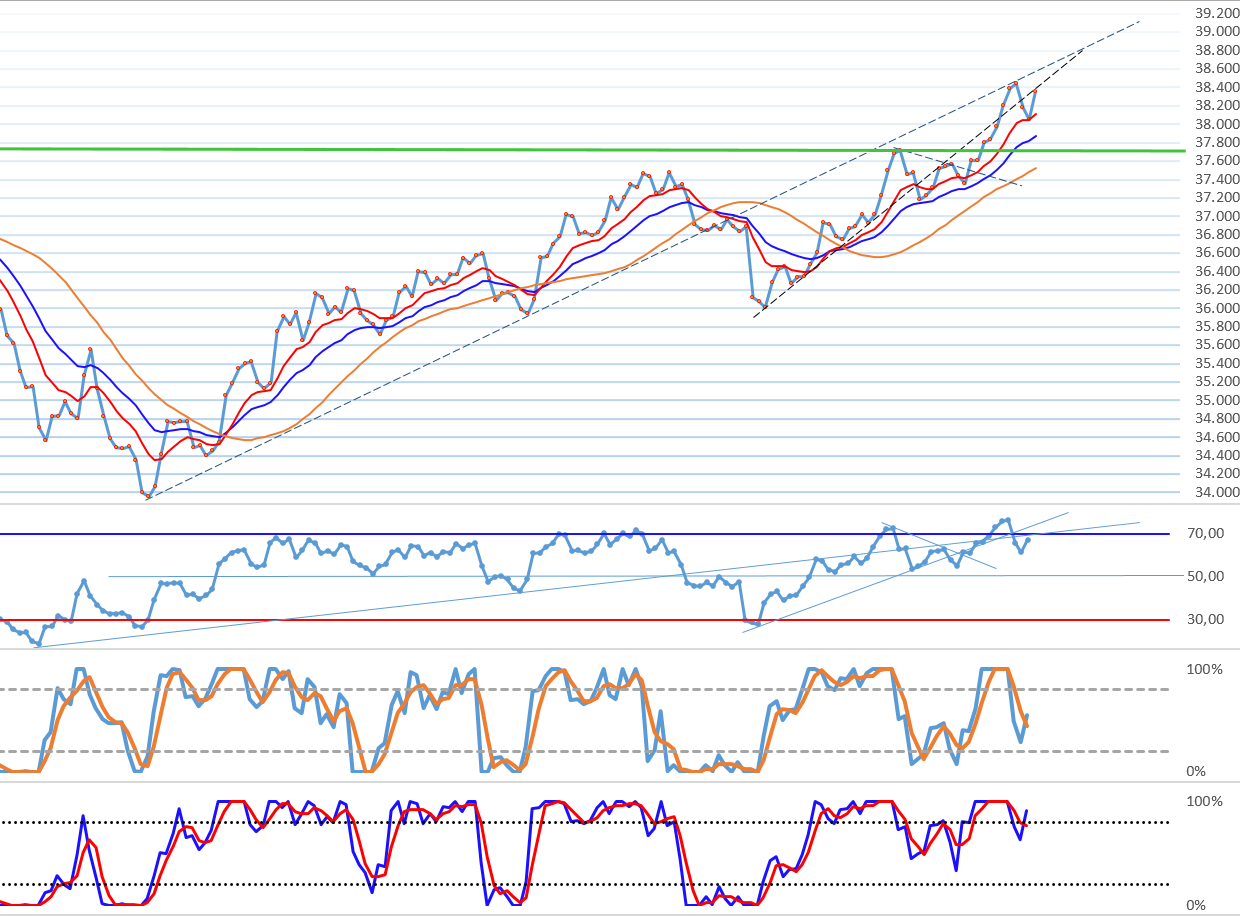The height and width of the screenshot is (916, 1240).
Task: Click the 100% label of the blue-orange stochastic panel
Action: pos(1204,669)
